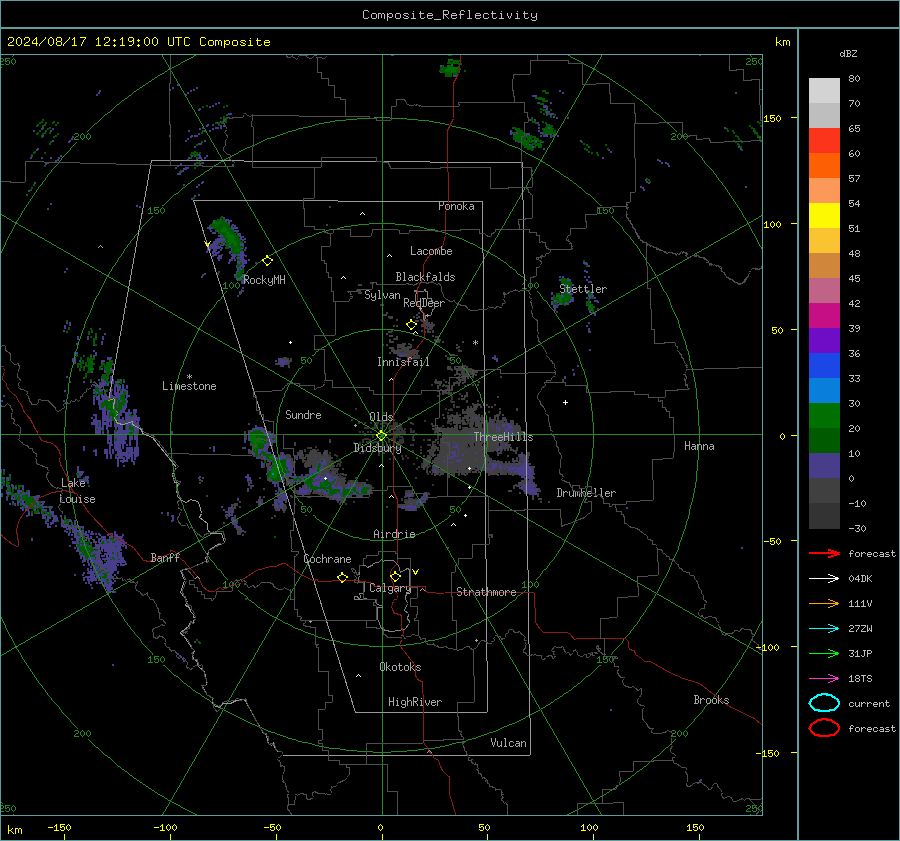Click the red forecast ellipse in the legend
900x841 pixels.
(x=824, y=728)
